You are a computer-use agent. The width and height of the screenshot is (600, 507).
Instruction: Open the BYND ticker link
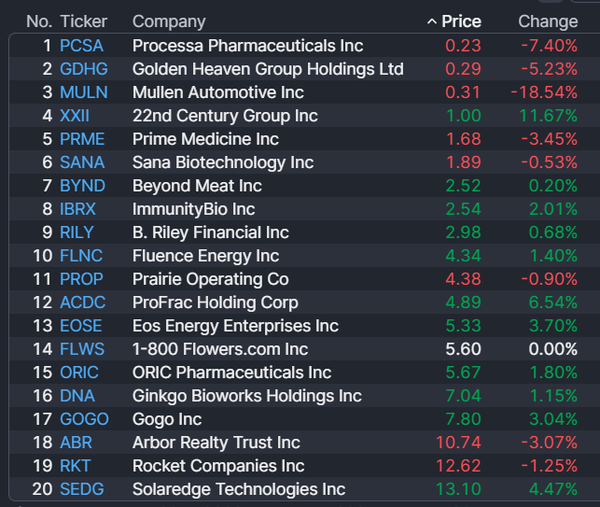(82, 186)
